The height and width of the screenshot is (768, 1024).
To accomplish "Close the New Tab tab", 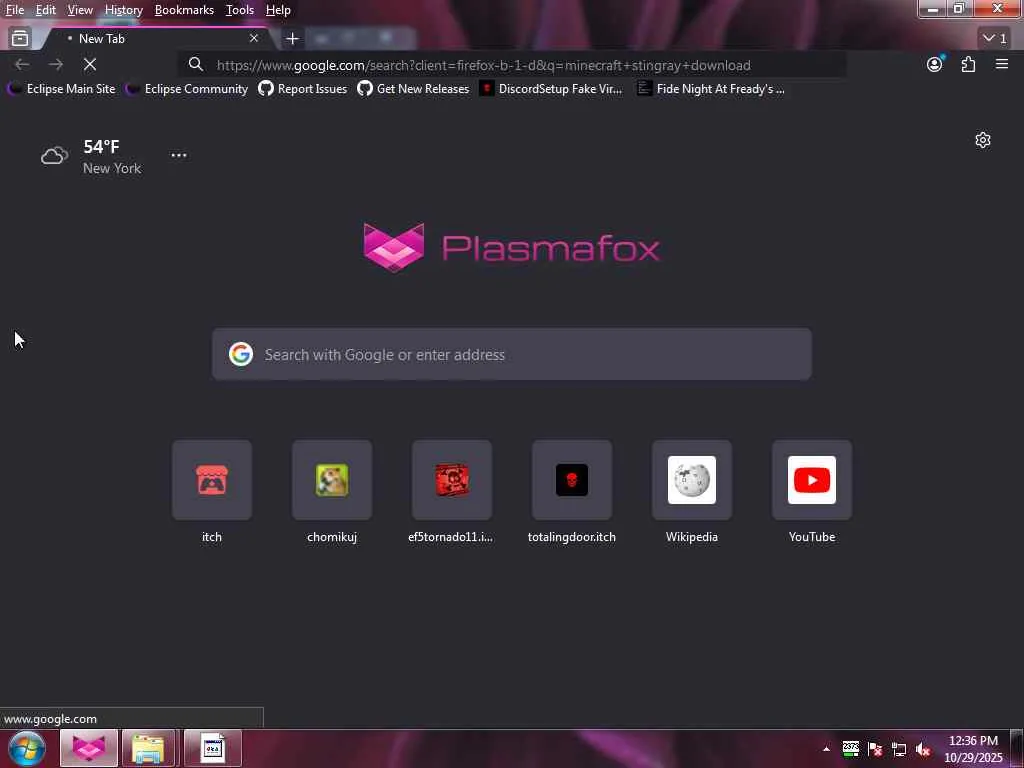I will (x=254, y=39).
